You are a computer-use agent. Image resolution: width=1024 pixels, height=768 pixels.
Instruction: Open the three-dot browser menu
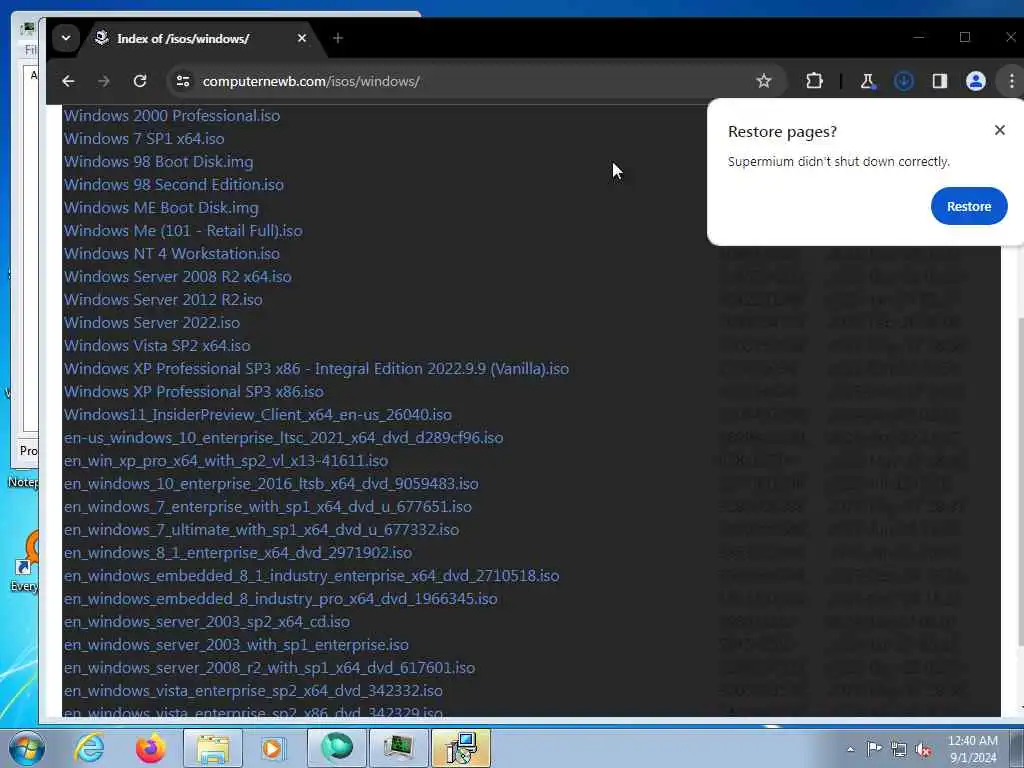coord(1012,81)
